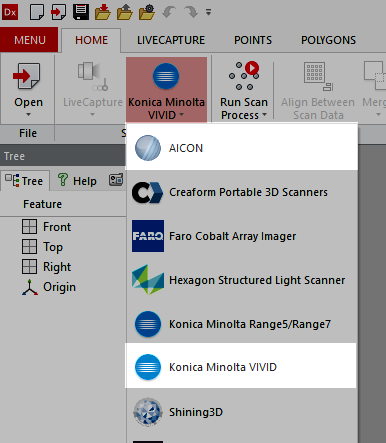Open the folder with gear settings icon
Viewport: 386px width, 443px height.
147,12
